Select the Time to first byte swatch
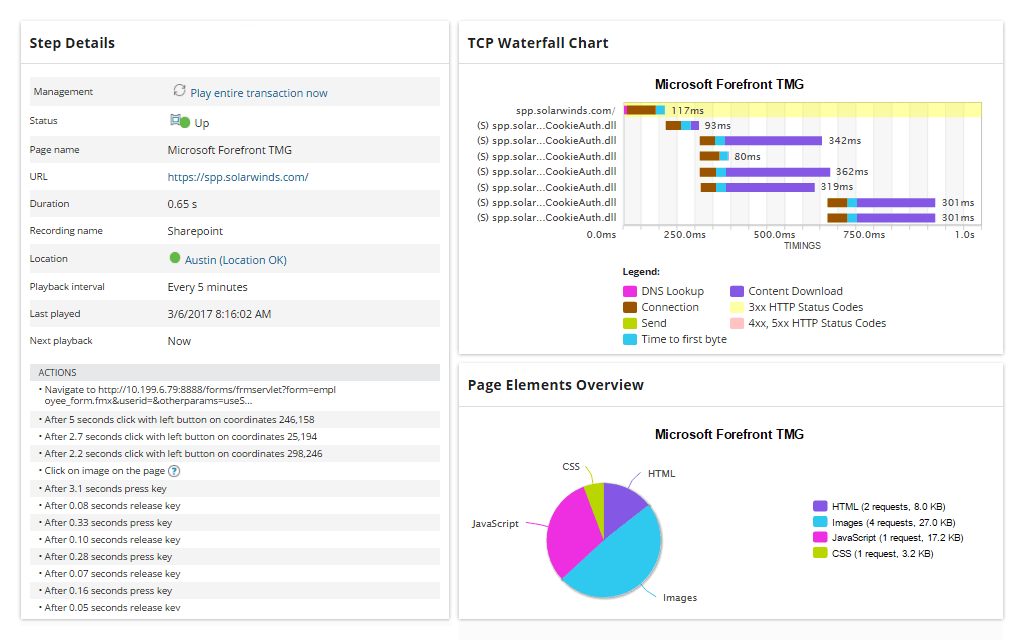Image resolution: width=1024 pixels, height=640 pixels. point(630,339)
